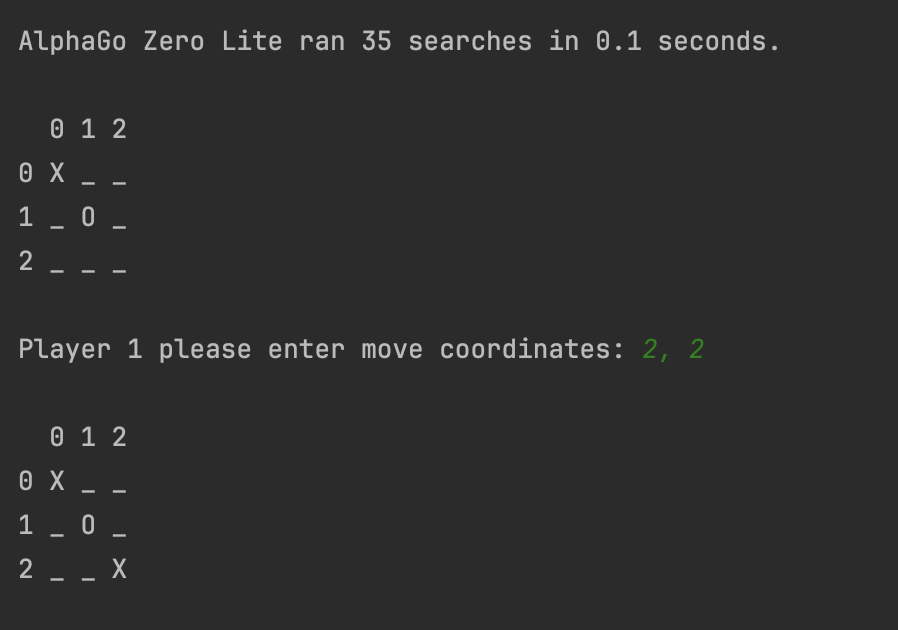Click the "0.1 seconds" text
898x630 pixels.
(x=686, y=42)
